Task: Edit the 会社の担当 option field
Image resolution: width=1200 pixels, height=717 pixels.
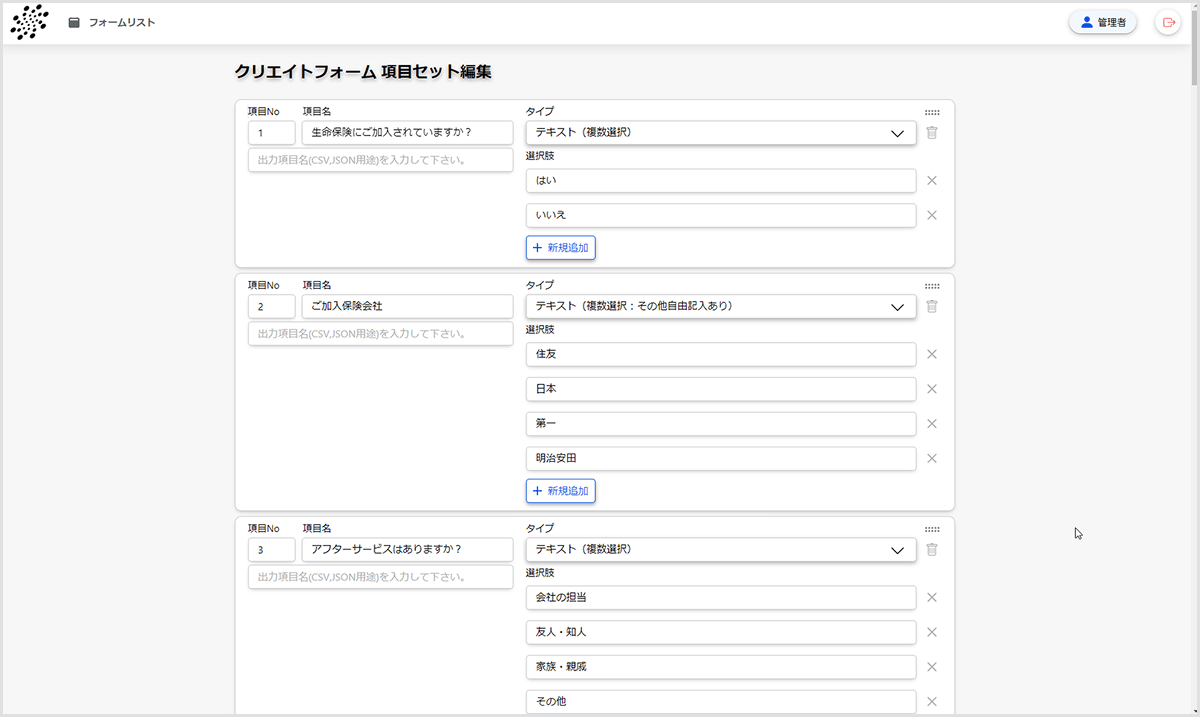Action: coord(721,597)
